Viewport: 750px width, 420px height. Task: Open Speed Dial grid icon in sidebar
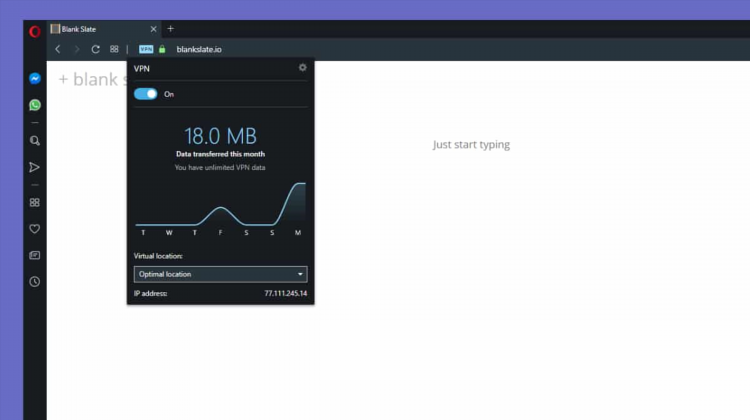click(x=34, y=202)
